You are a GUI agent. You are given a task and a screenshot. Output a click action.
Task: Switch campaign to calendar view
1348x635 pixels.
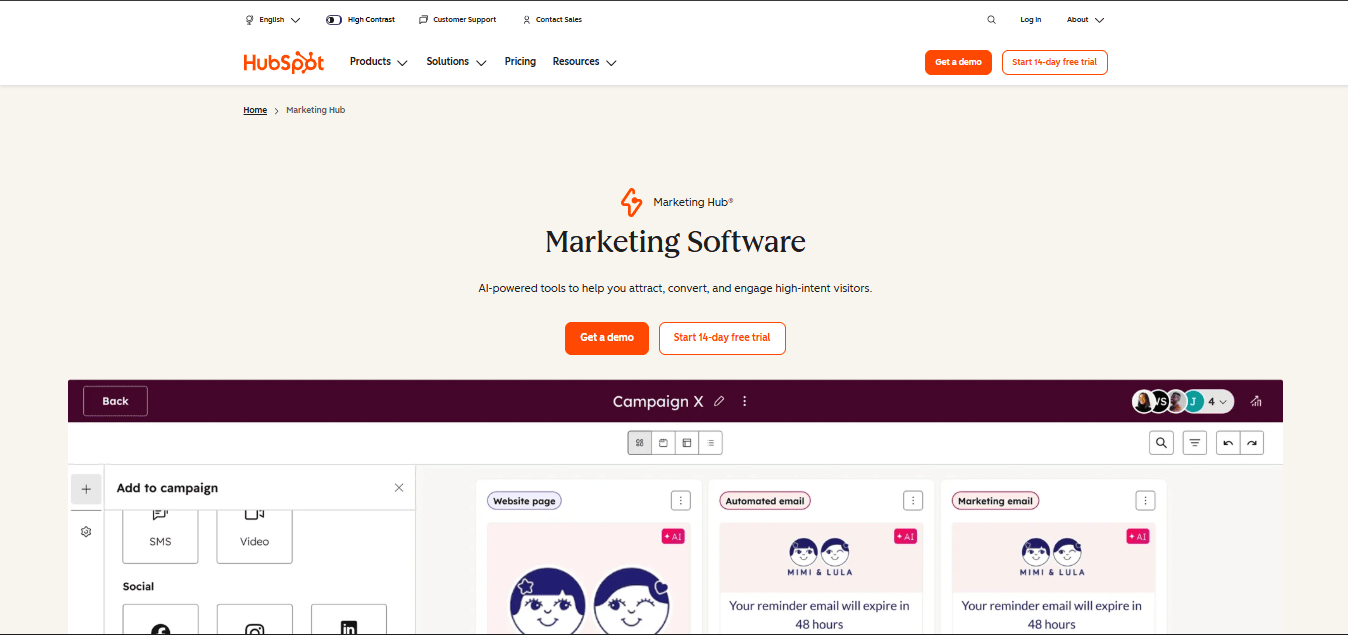point(663,442)
